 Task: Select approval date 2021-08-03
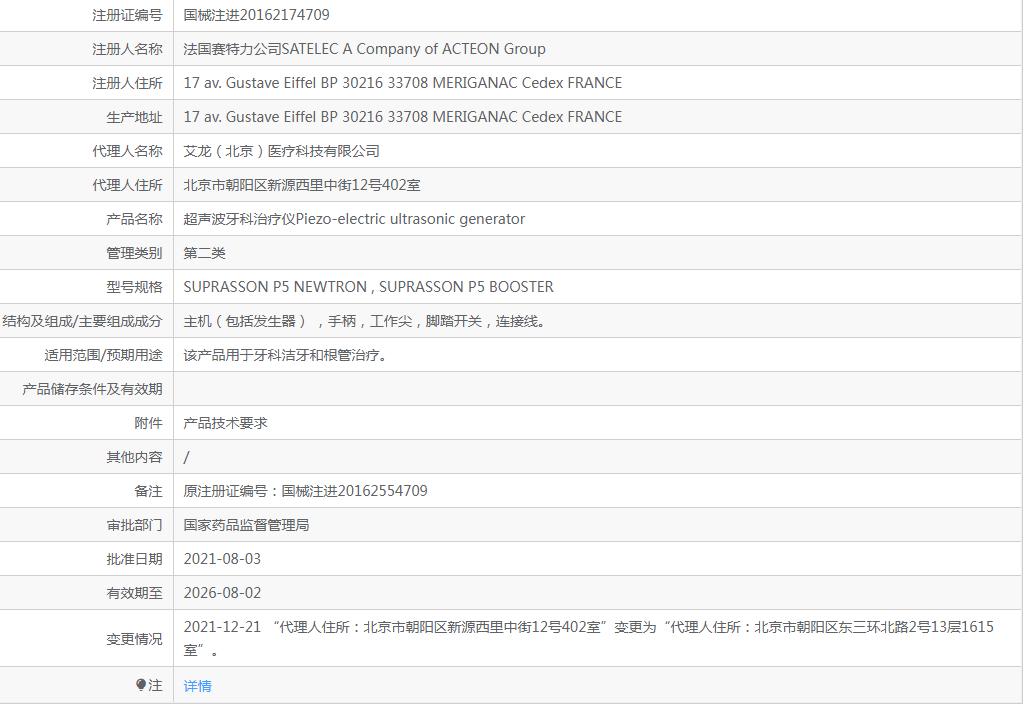pos(222,559)
